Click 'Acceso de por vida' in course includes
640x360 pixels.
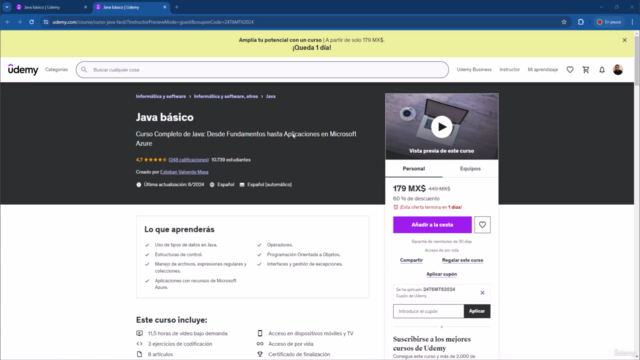pos(291,344)
